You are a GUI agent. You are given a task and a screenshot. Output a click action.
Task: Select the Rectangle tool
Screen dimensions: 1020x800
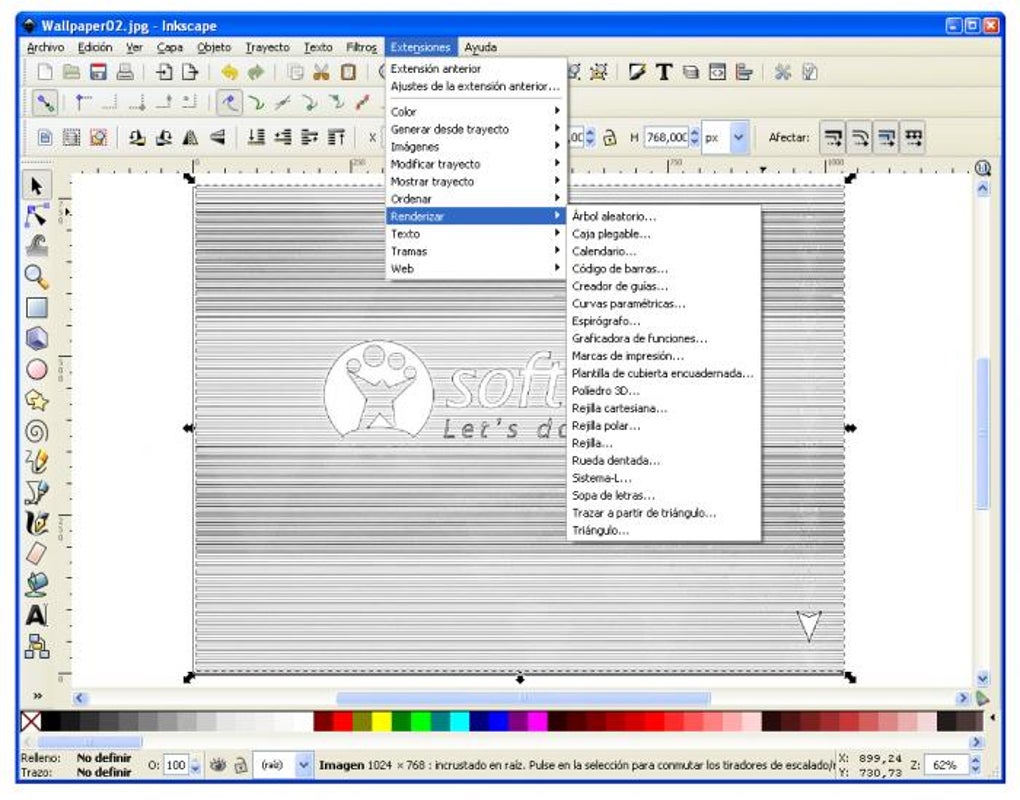(x=36, y=308)
